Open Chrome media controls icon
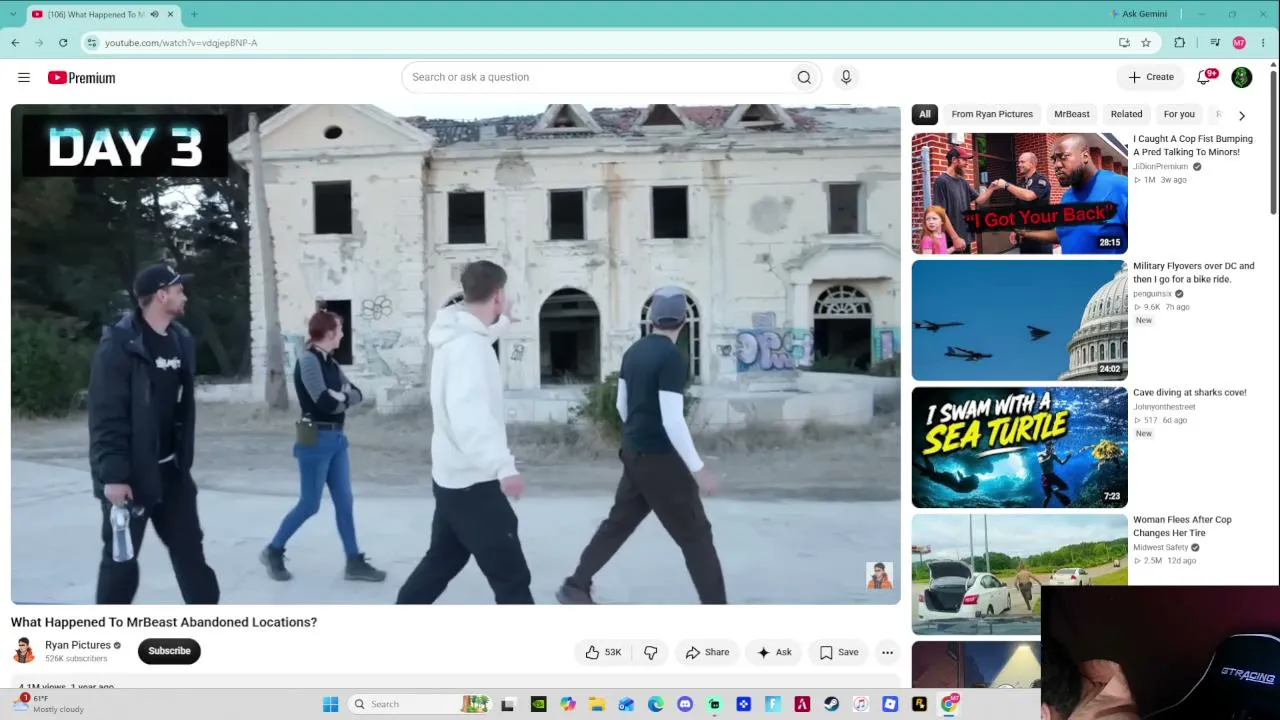Viewport: 1280px width, 720px height. 1215,43
